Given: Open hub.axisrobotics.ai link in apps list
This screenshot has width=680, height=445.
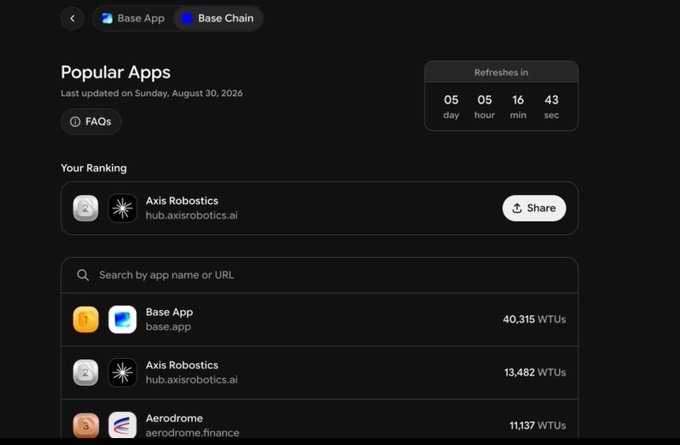Looking at the screenshot, I should (192, 380).
